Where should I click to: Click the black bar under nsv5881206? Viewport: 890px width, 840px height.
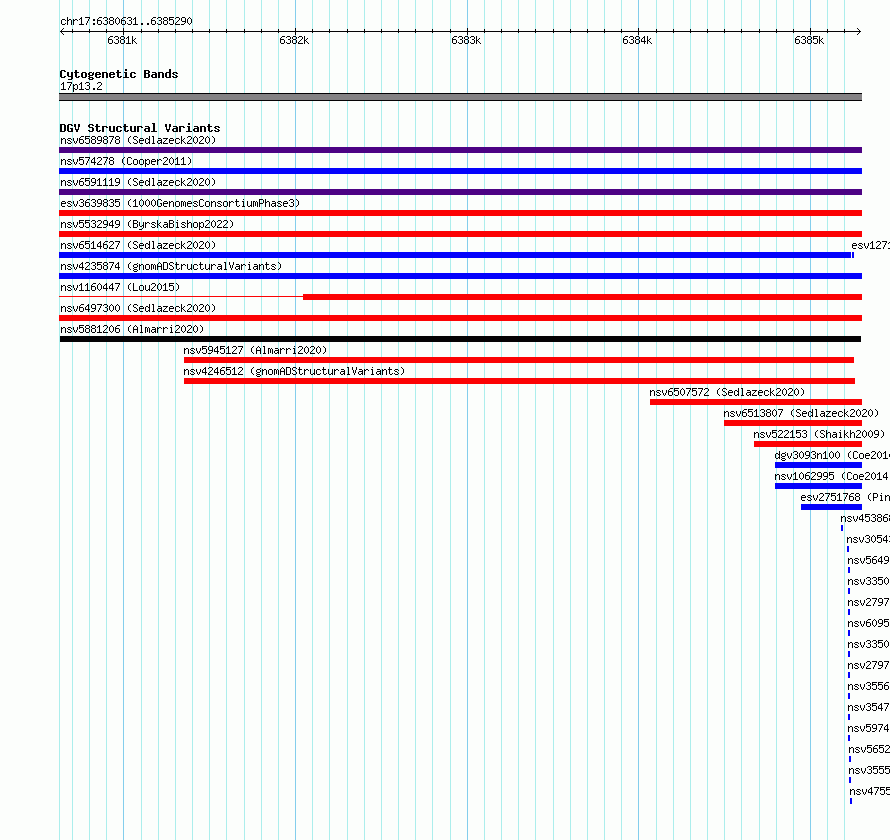click(x=460, y=339)
